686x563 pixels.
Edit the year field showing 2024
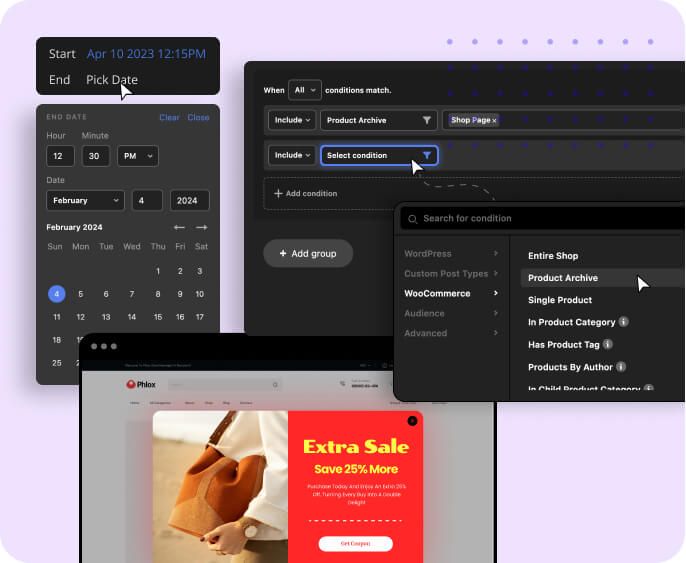coord(189,200)
